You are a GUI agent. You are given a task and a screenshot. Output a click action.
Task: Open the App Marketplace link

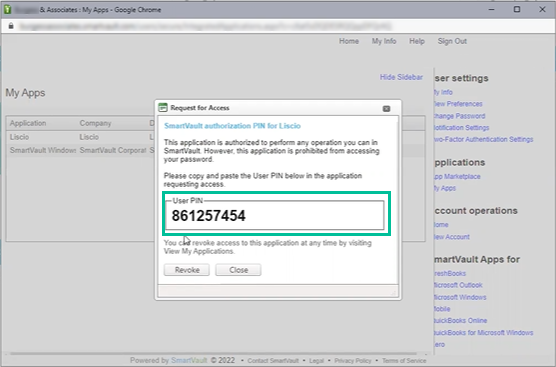point(457,176)
